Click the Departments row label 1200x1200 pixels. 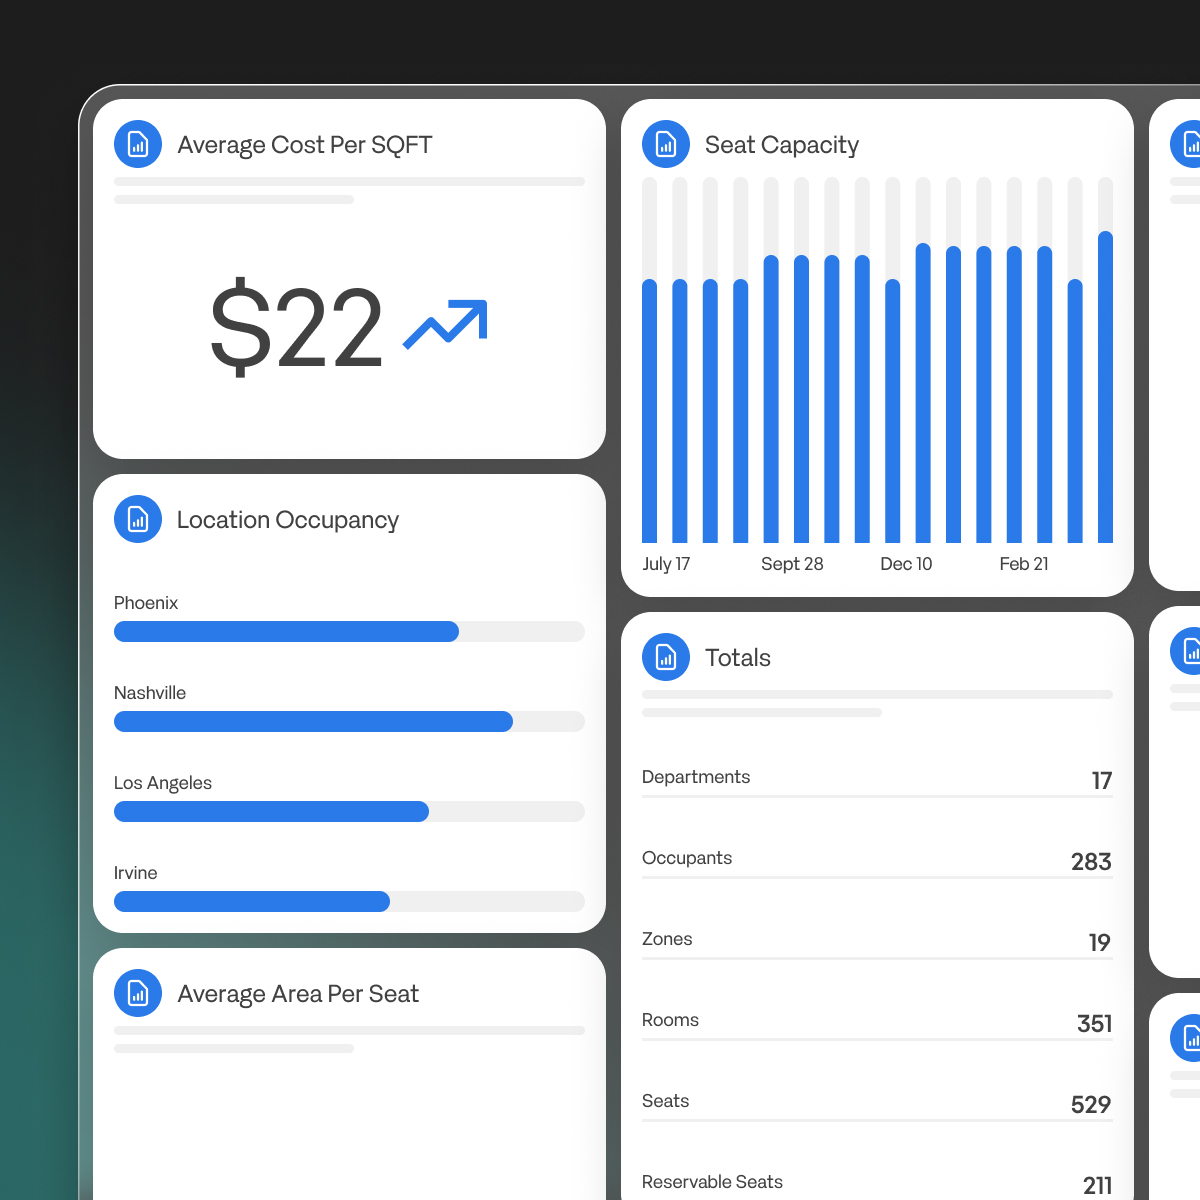click(696, 777)
